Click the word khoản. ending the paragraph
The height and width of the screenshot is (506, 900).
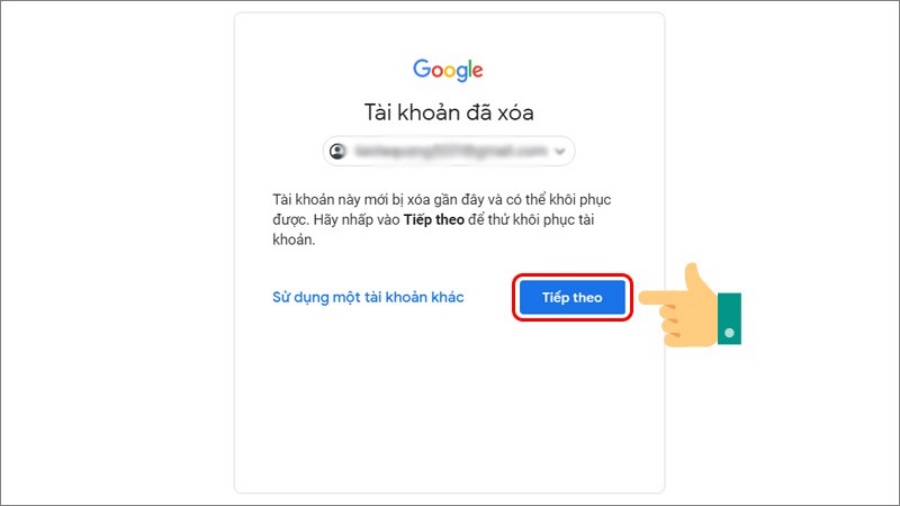click(293, 240)
